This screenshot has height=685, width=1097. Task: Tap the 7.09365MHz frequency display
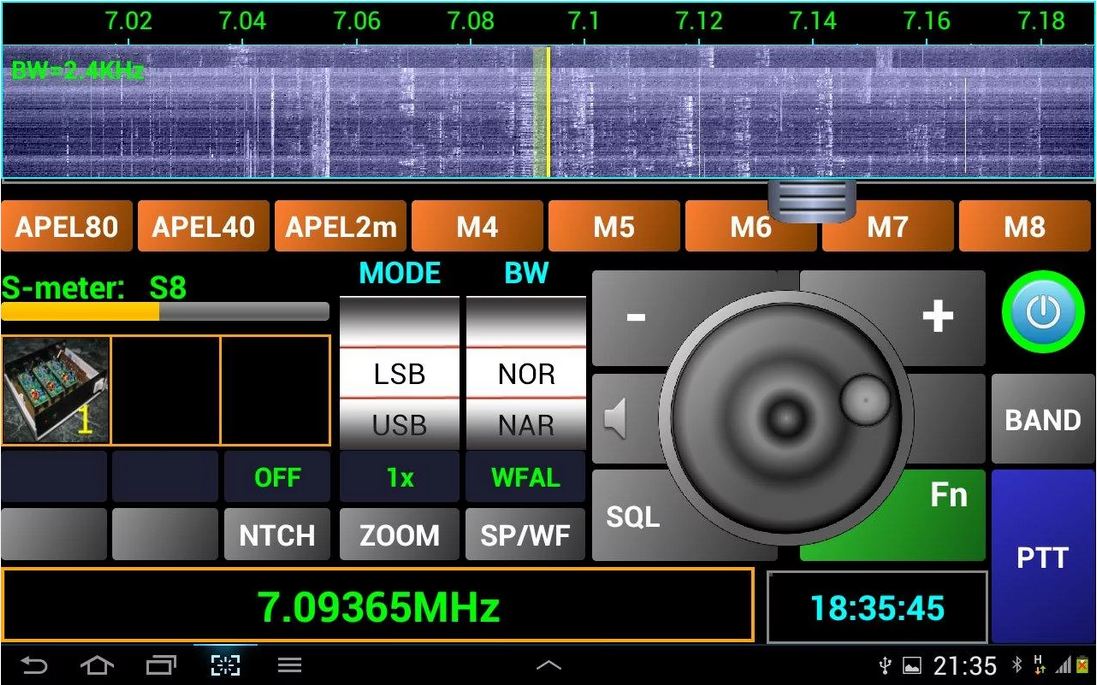coord(378,606)
